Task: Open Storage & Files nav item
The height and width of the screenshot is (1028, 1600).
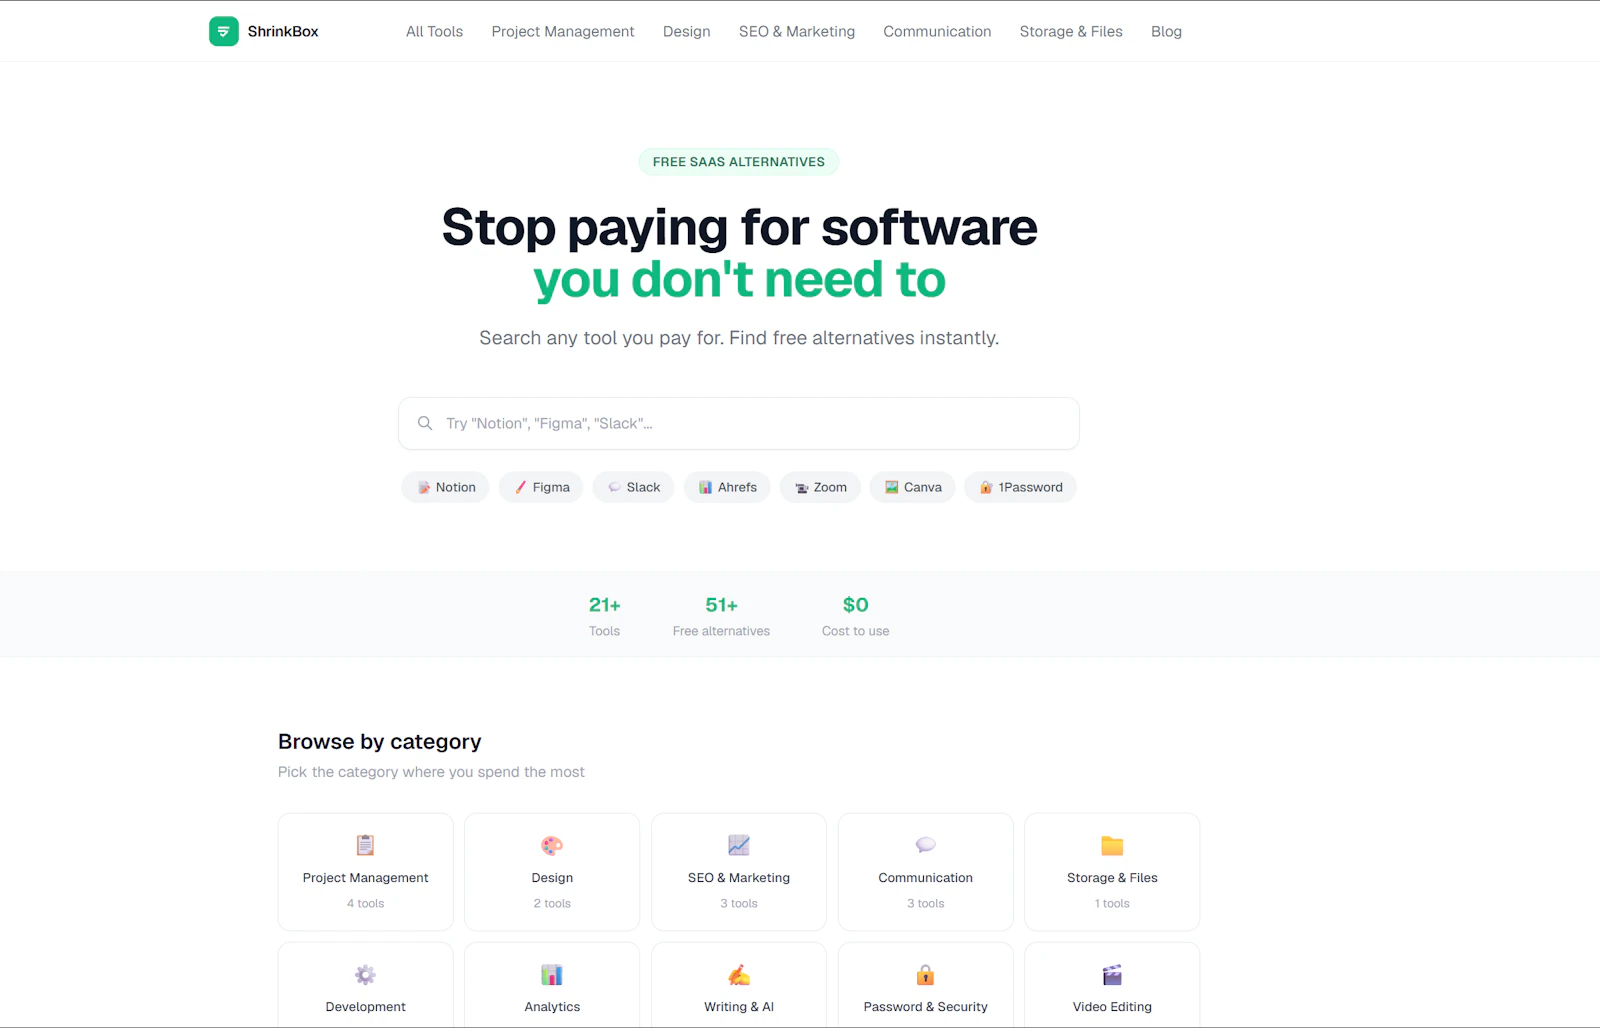Action: (1071, 31)
